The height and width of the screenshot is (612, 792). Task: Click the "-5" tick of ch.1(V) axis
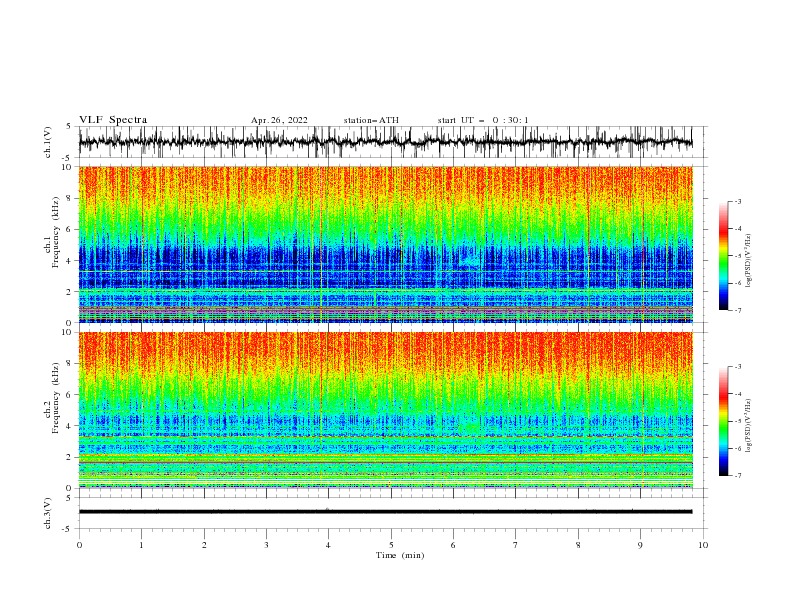coord(68,158)
